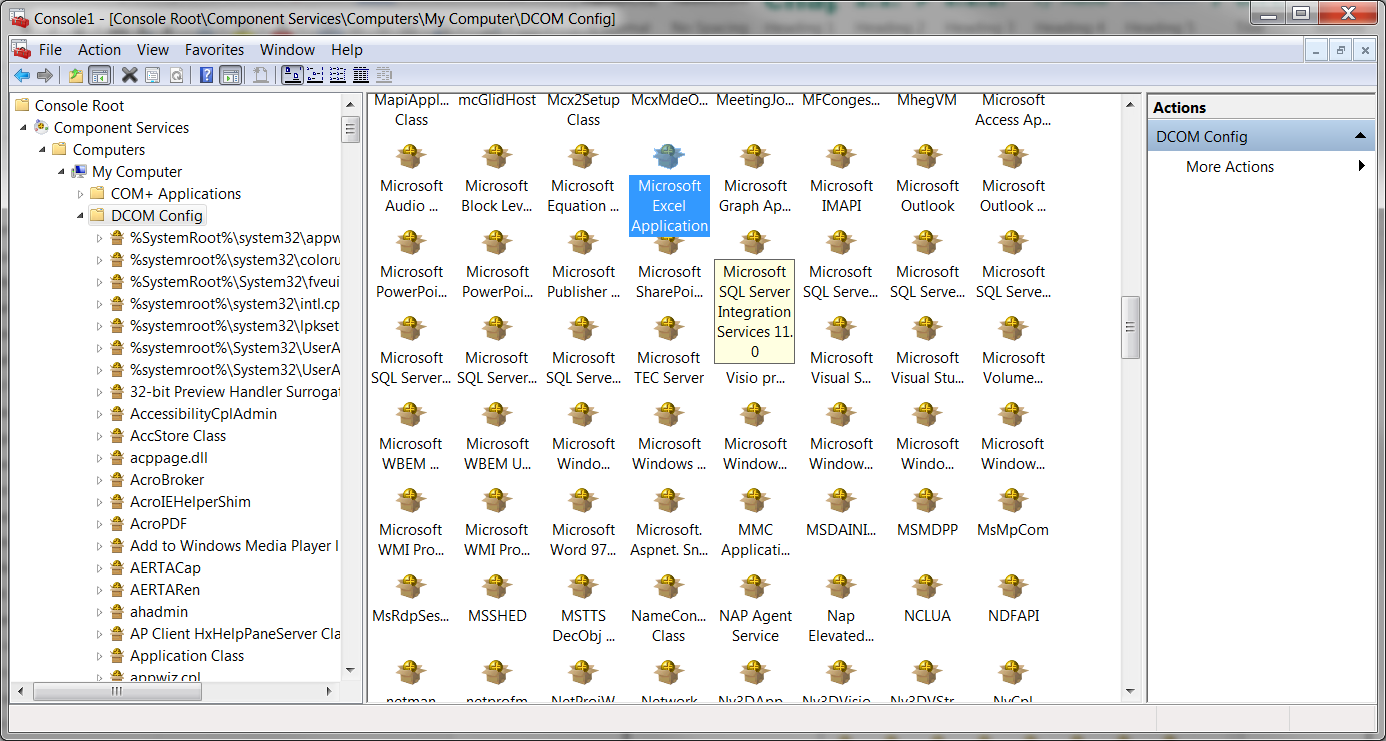Select the Microsoft Audio DCOM item
The height and width of the screenshot is (741, 1386).
click(x=411, y=178)
